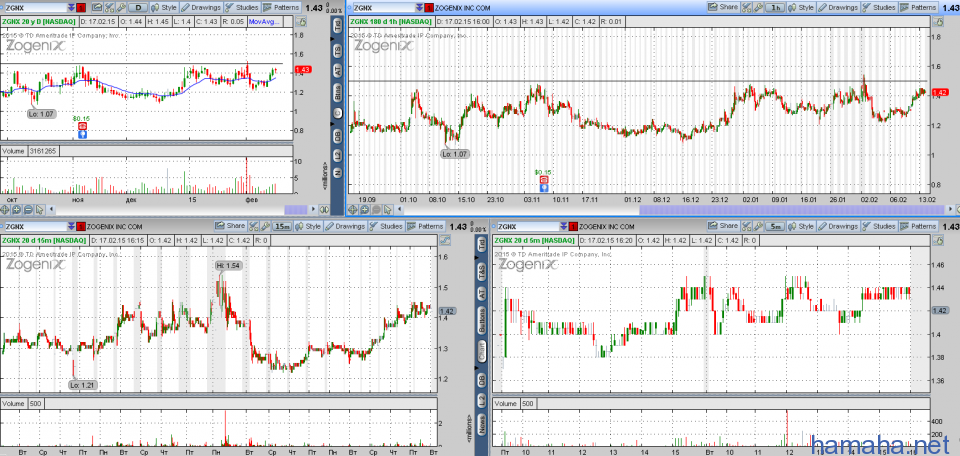Select the pointer cursor tool under the daily chart

39,210
